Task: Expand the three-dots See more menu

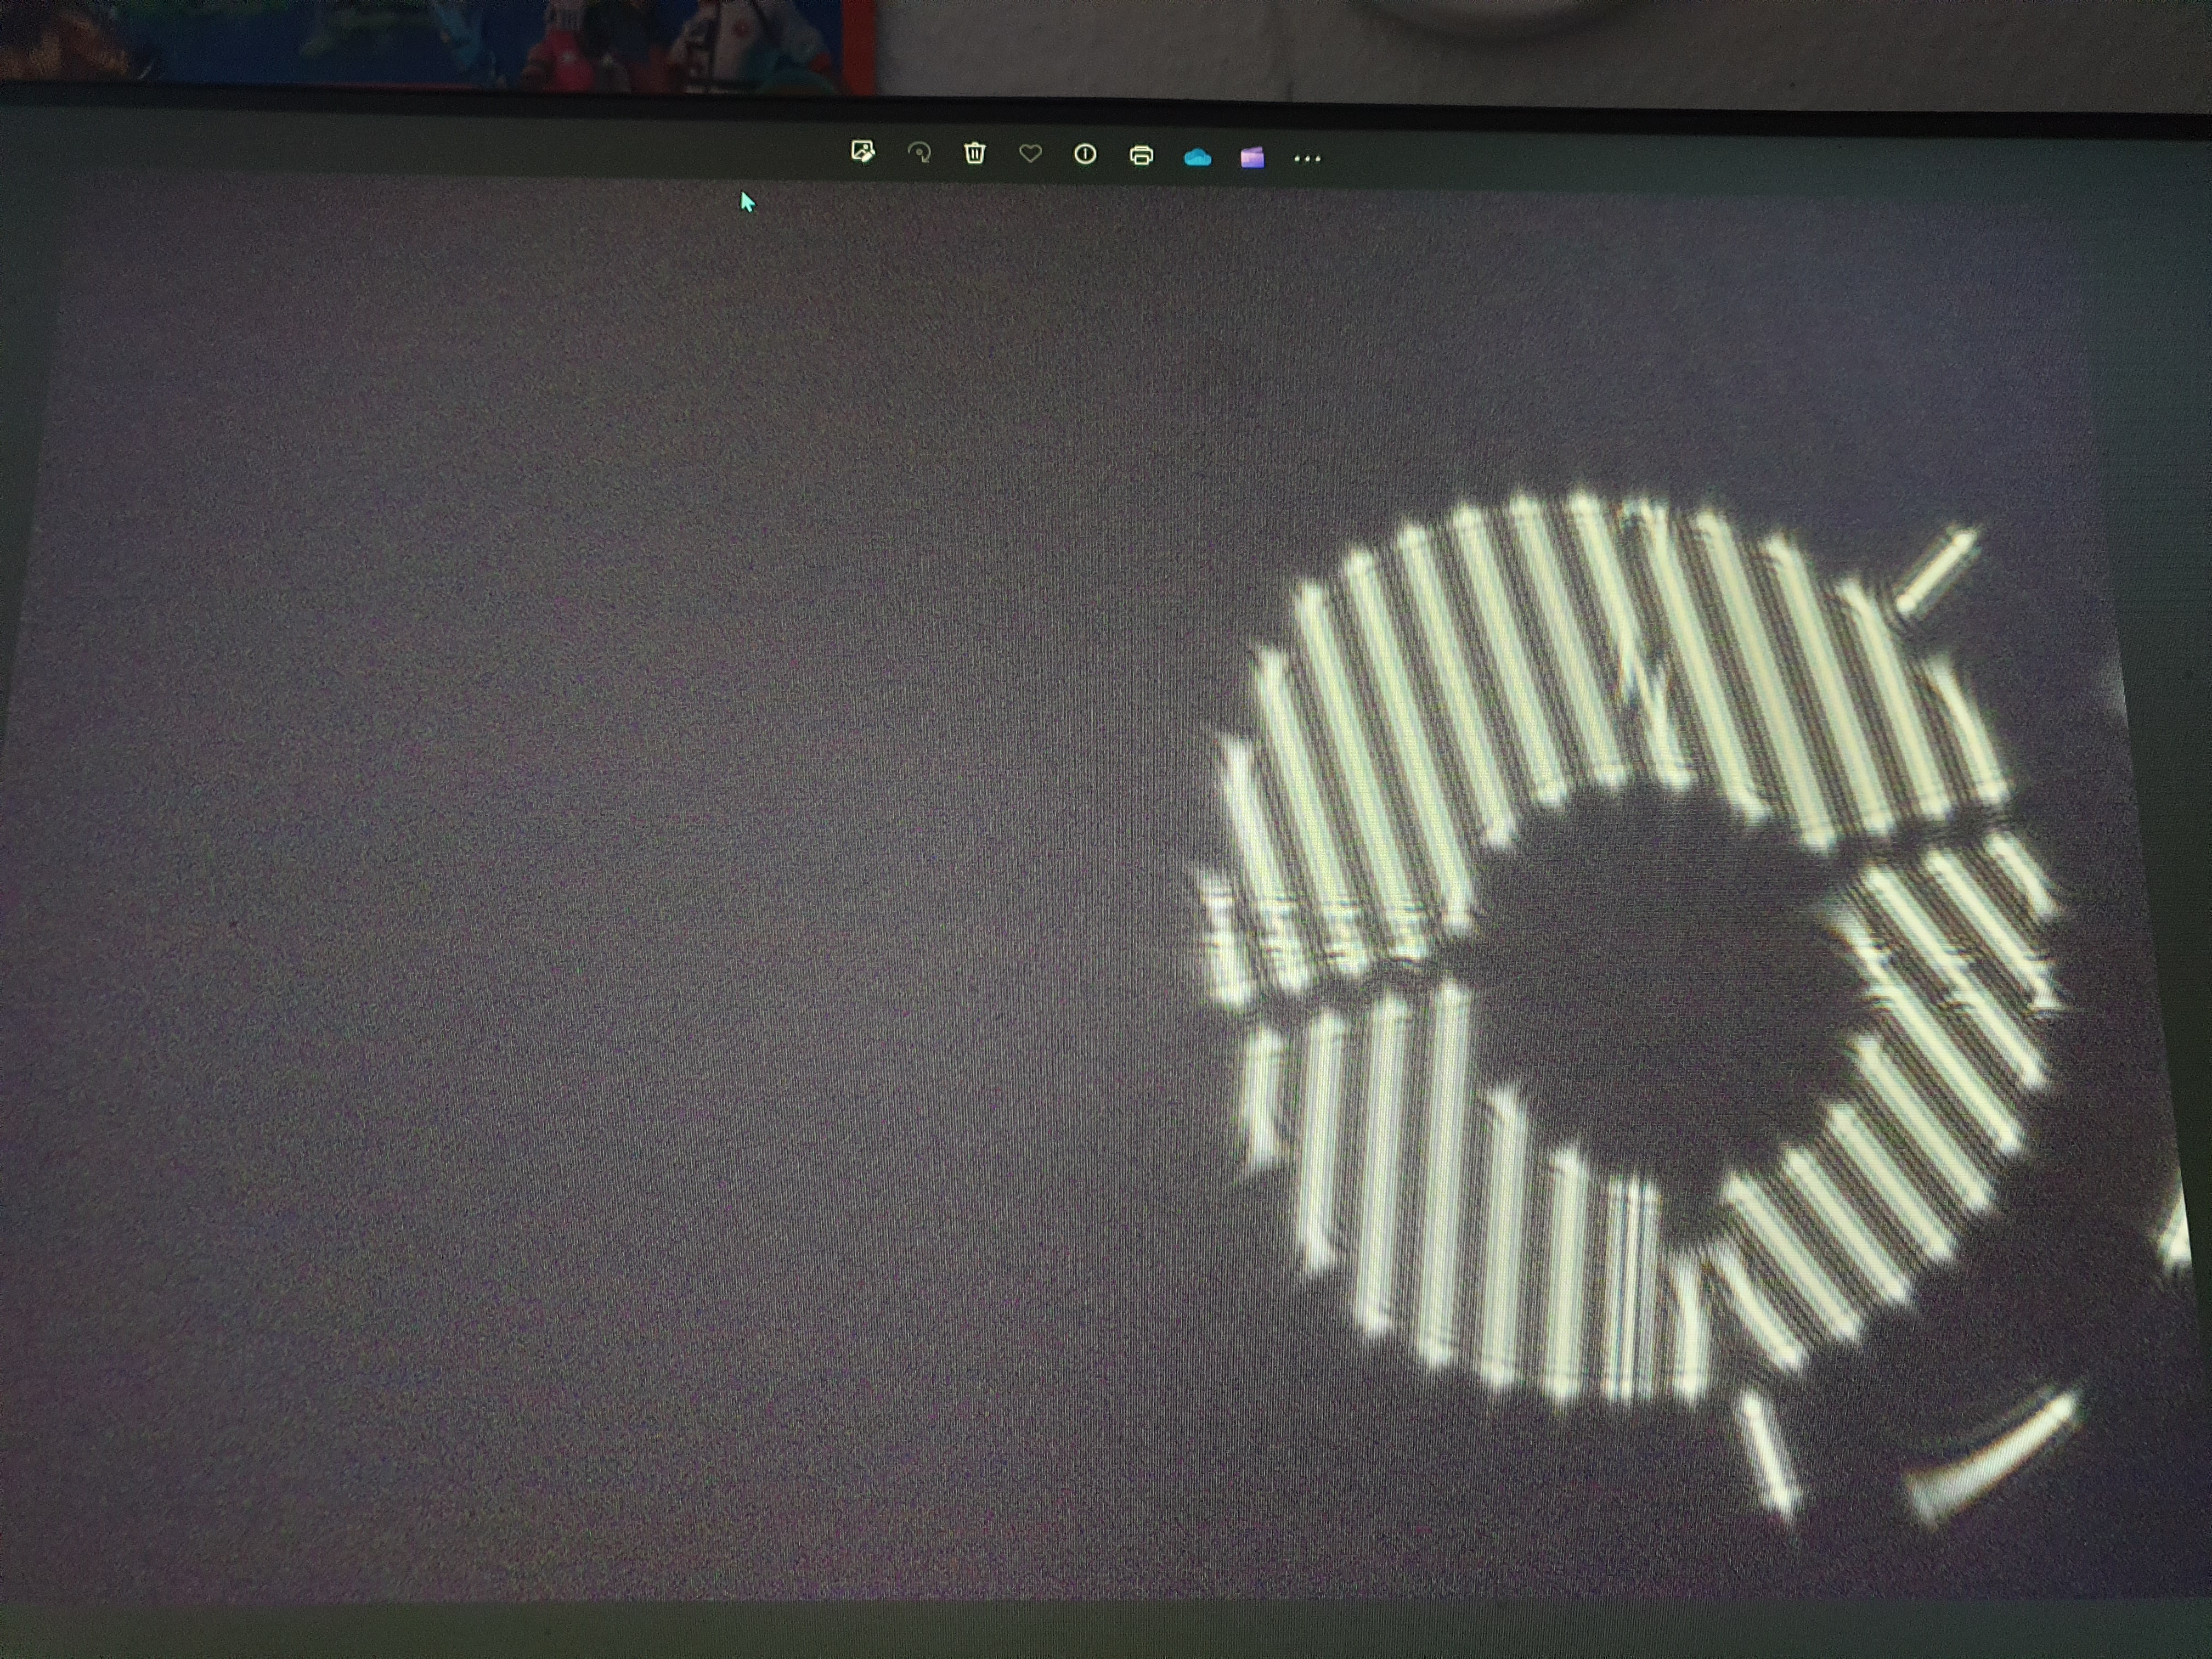Action: [1307, 158]
